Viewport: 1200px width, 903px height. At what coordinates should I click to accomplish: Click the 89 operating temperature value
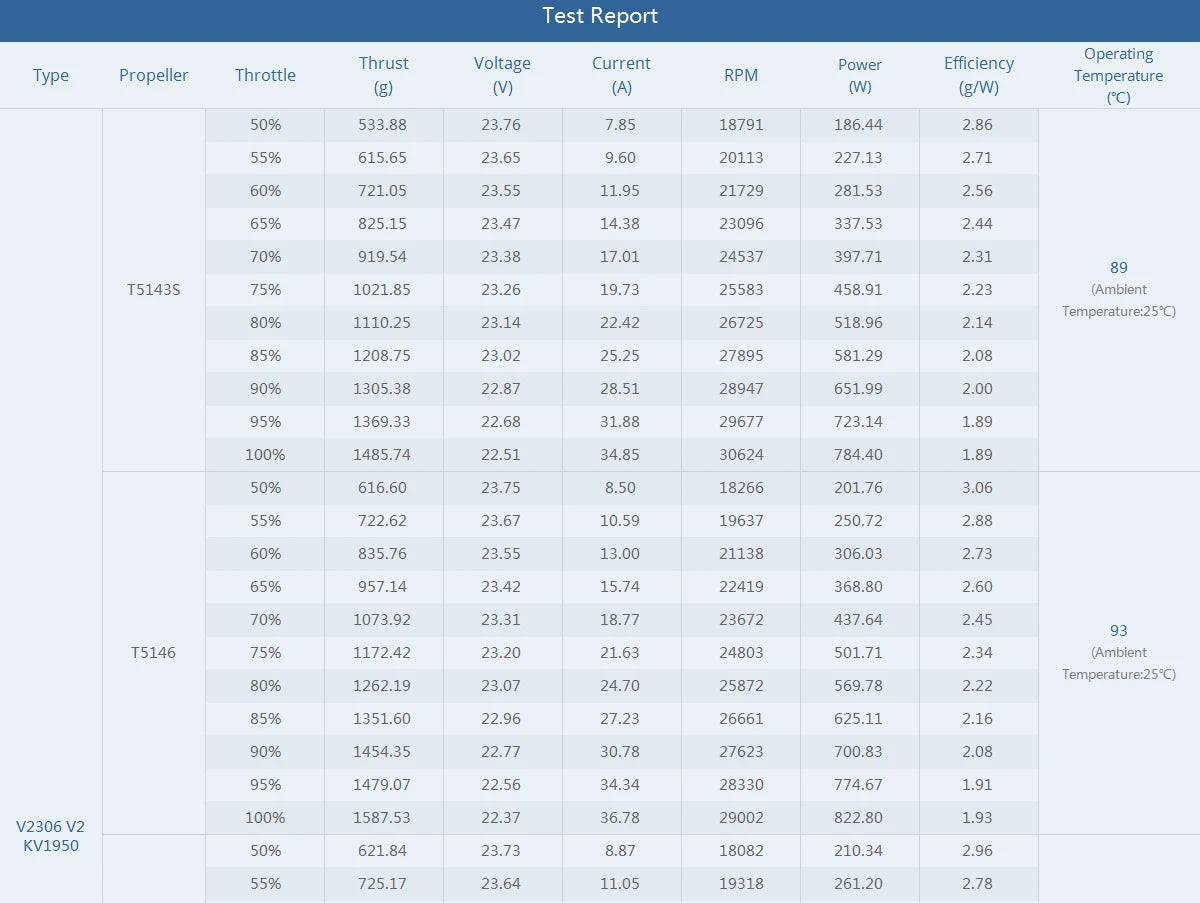pos(1118,267)
